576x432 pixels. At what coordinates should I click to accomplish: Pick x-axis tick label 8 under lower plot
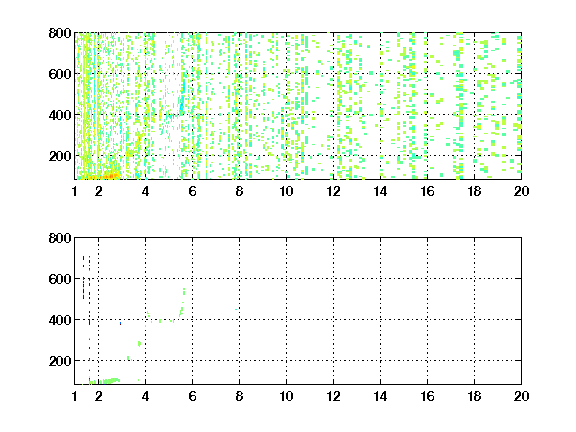point(240,396)
